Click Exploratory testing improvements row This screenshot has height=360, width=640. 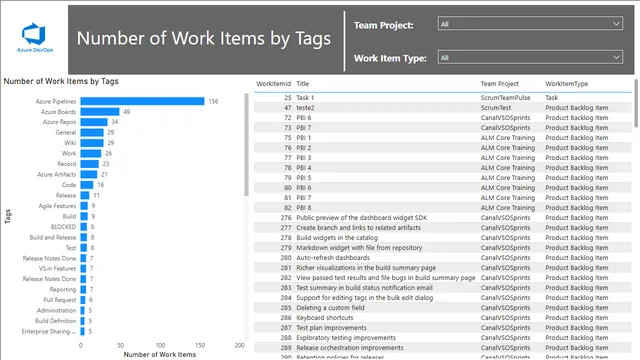point(442,338)
